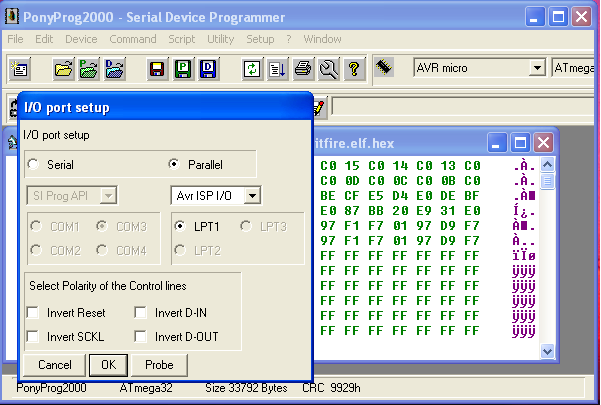Open the ATmega device type combo box
Viewport: 601px width, 405px height.
pos(575,68)
